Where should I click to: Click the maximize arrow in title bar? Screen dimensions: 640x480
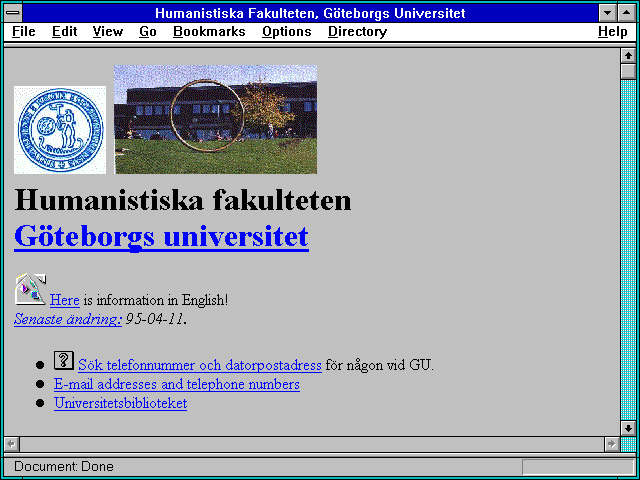(x=627, y=13)
